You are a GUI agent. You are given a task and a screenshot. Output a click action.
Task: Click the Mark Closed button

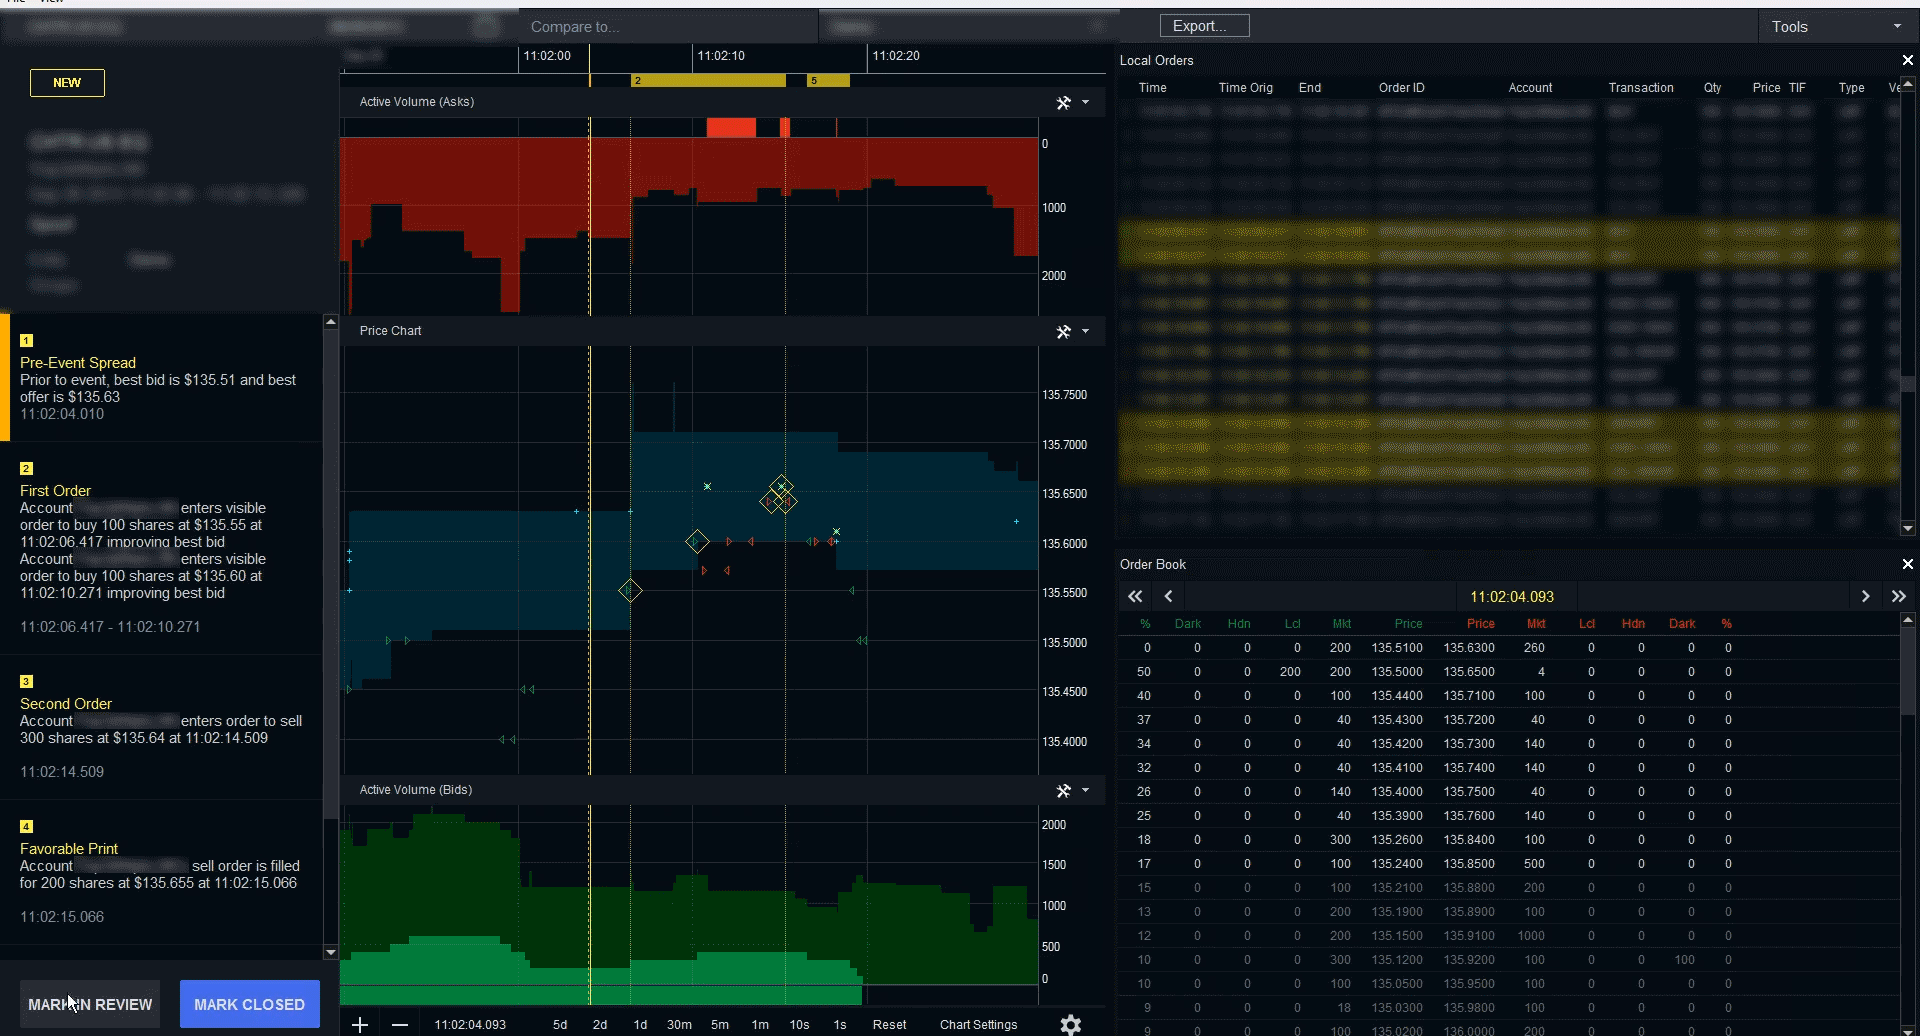[x=250, y=1004]
